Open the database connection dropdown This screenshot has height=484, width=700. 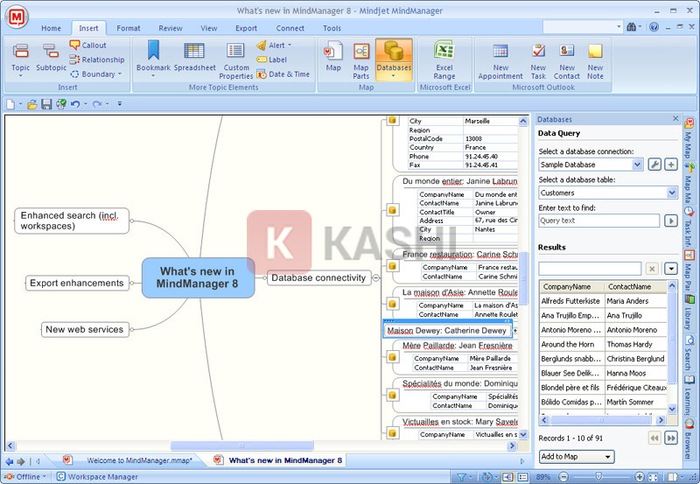coord(637,164)
